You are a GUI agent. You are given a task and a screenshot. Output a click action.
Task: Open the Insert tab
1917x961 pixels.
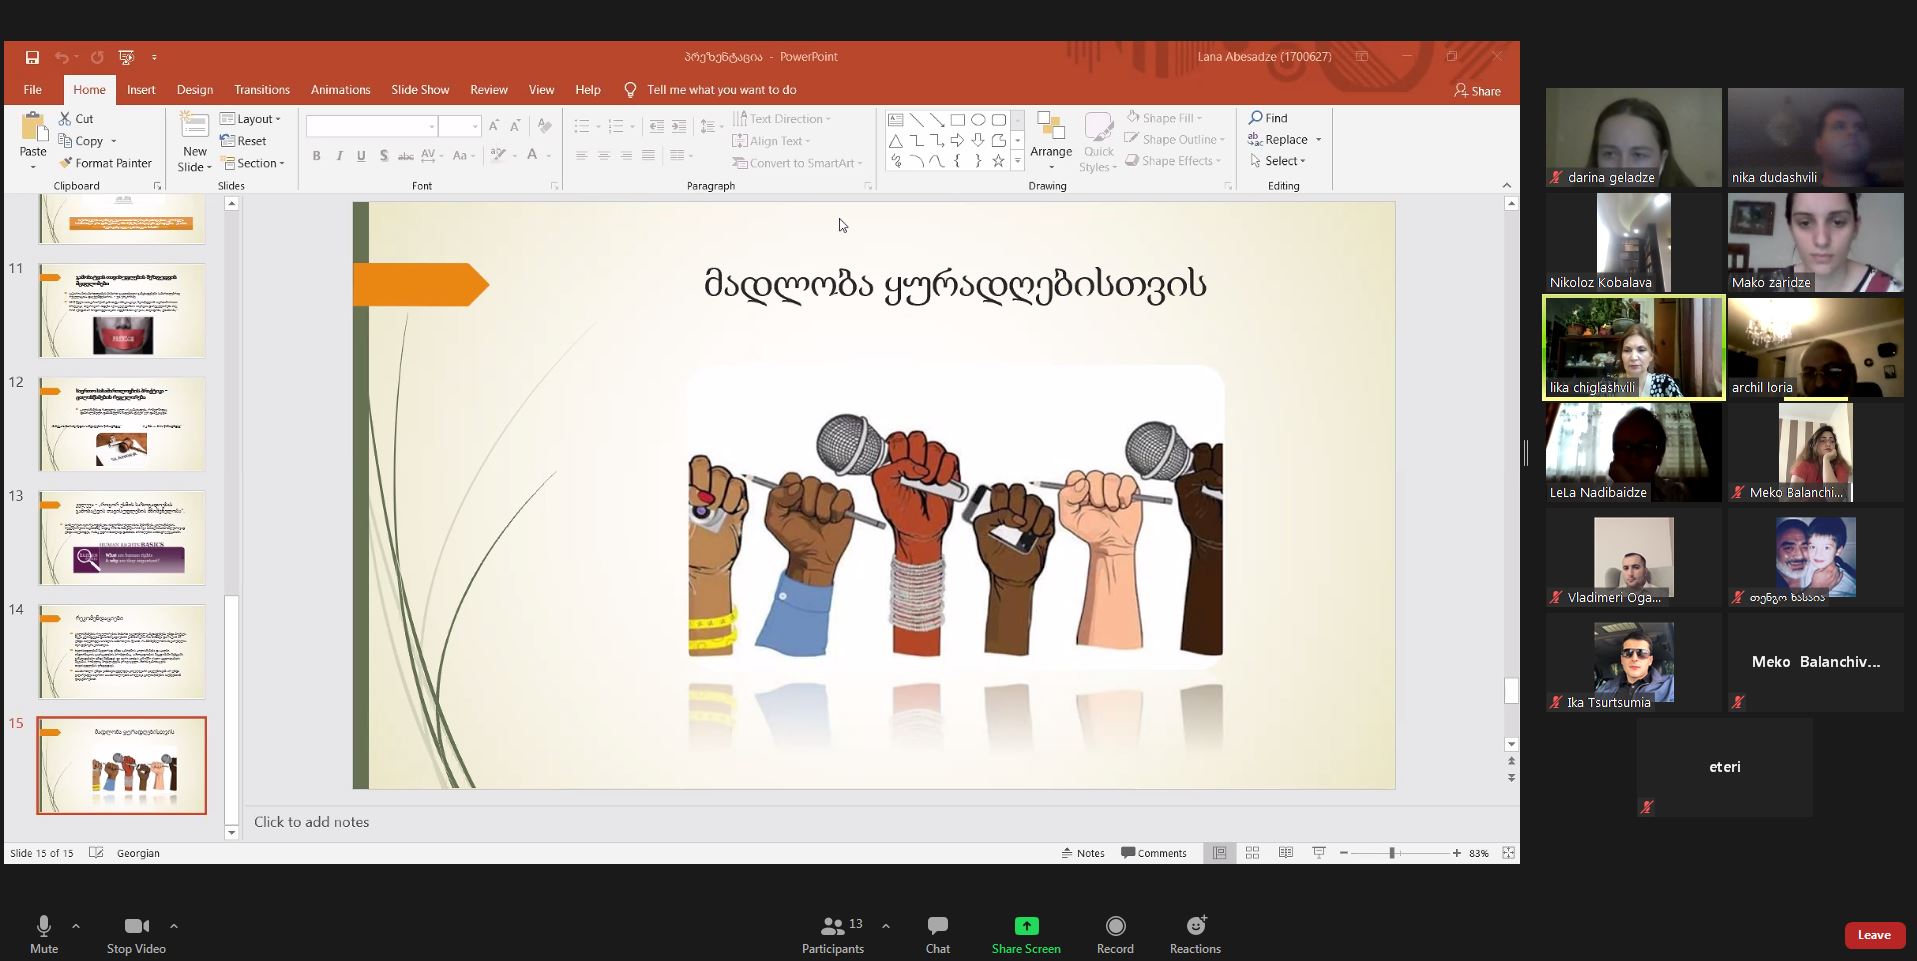141,90
